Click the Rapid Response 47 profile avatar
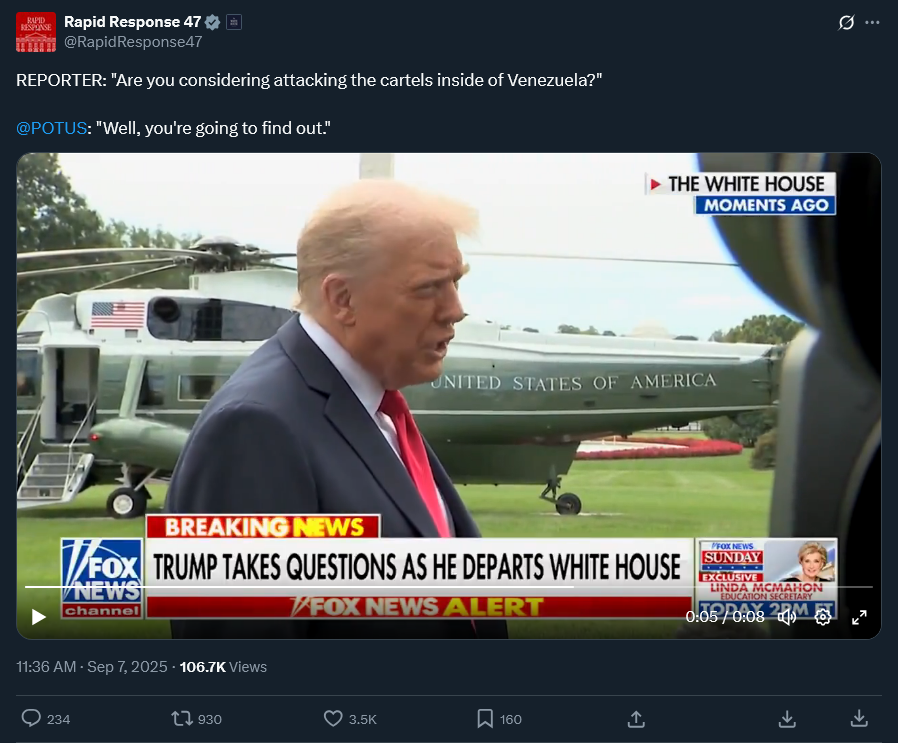 tap(35, 32)
